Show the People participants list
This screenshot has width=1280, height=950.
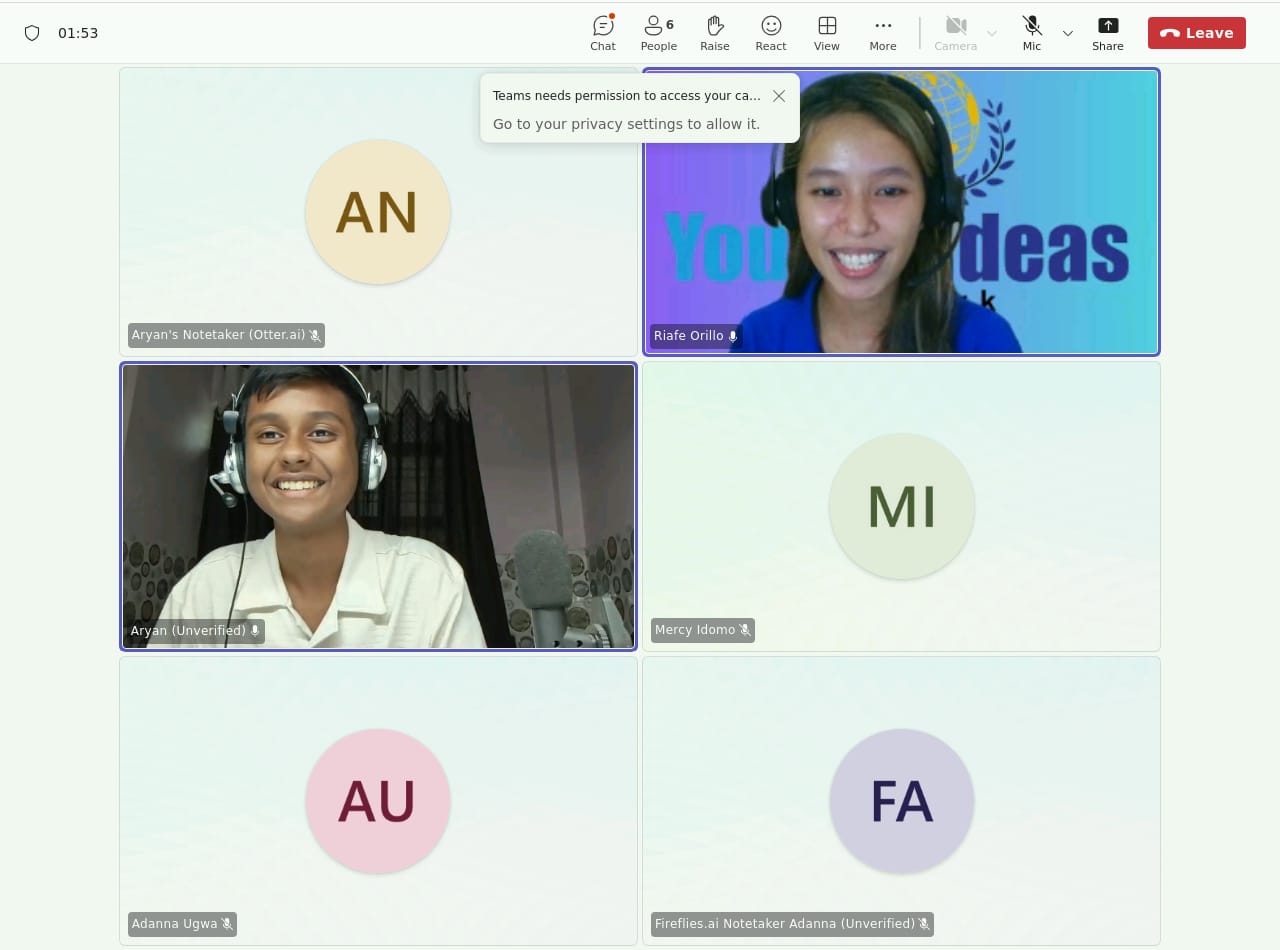pyautogui.click(x=658, y=33)
